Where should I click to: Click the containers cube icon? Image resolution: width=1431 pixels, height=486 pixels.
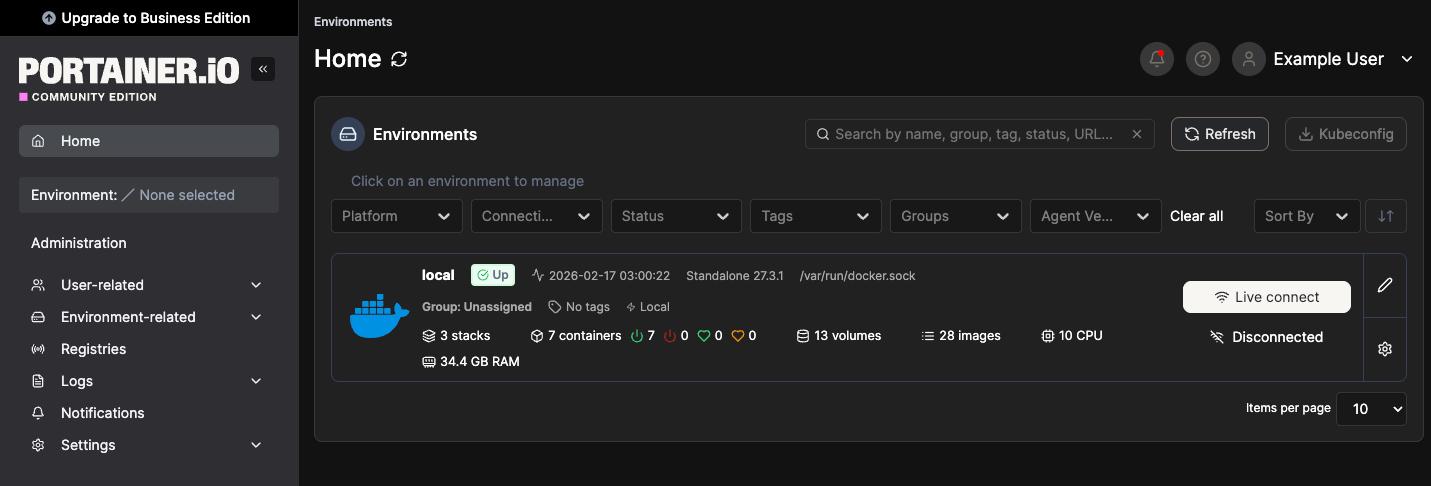[537, 336]
